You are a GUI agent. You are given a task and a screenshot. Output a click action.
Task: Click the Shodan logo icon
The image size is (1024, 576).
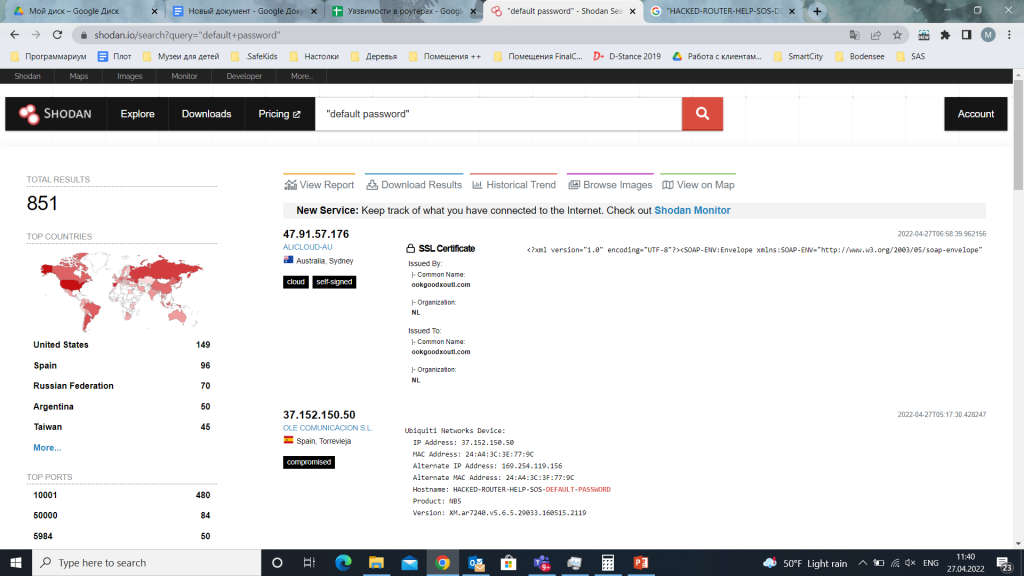tap(26, 113)
